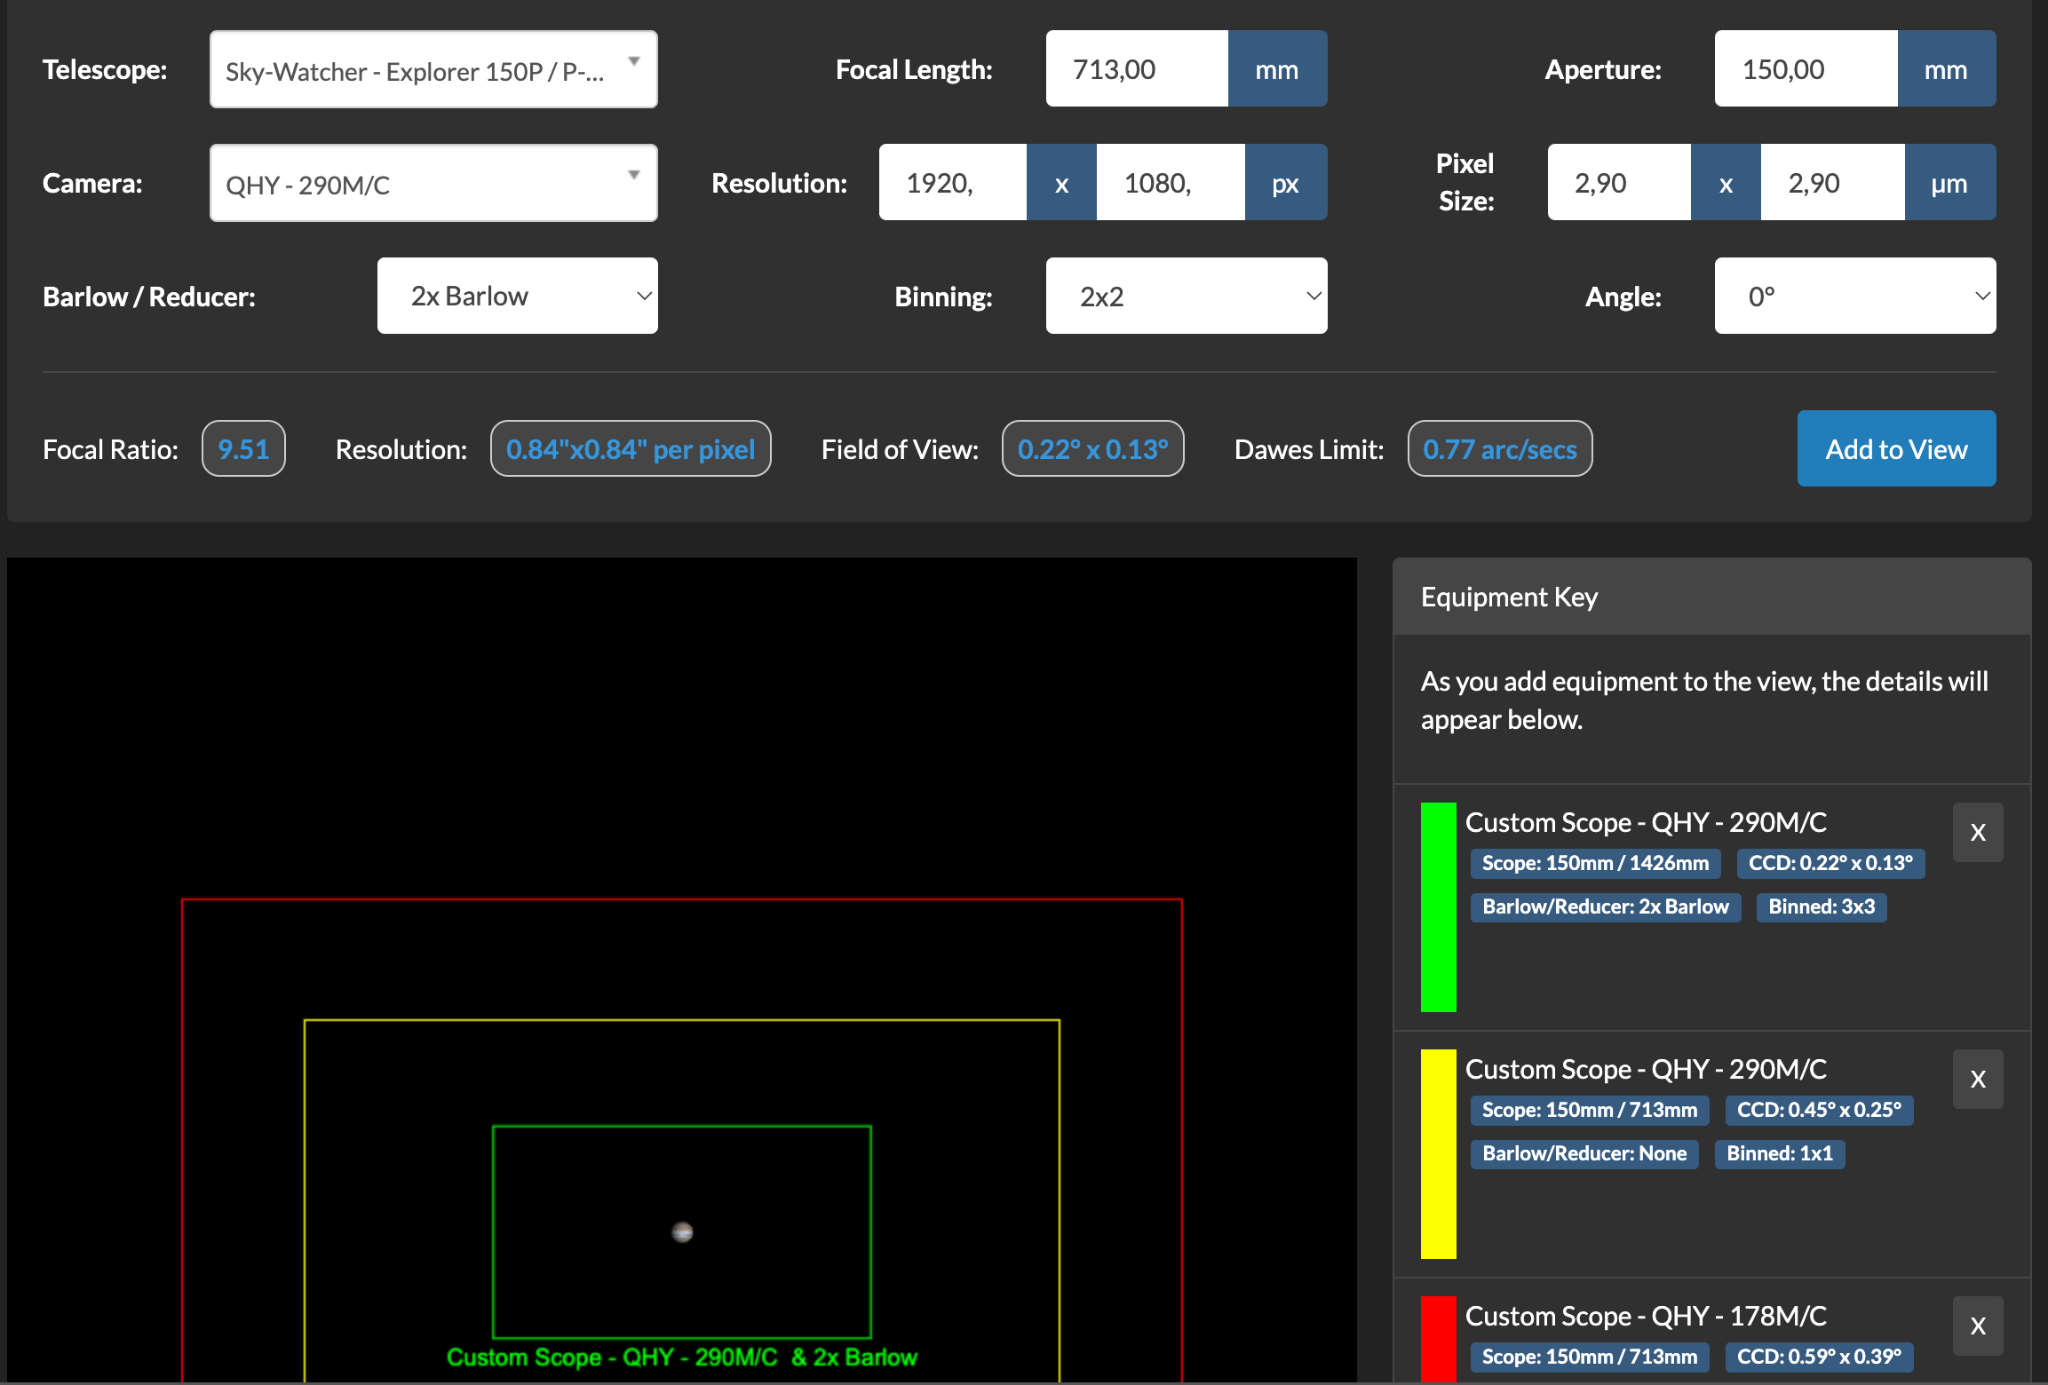Image resolution: width=2048 pixels, height=1385 pixels.
Task: Edit the vertical Resolution field 1080
Action: pos(1171,183)
